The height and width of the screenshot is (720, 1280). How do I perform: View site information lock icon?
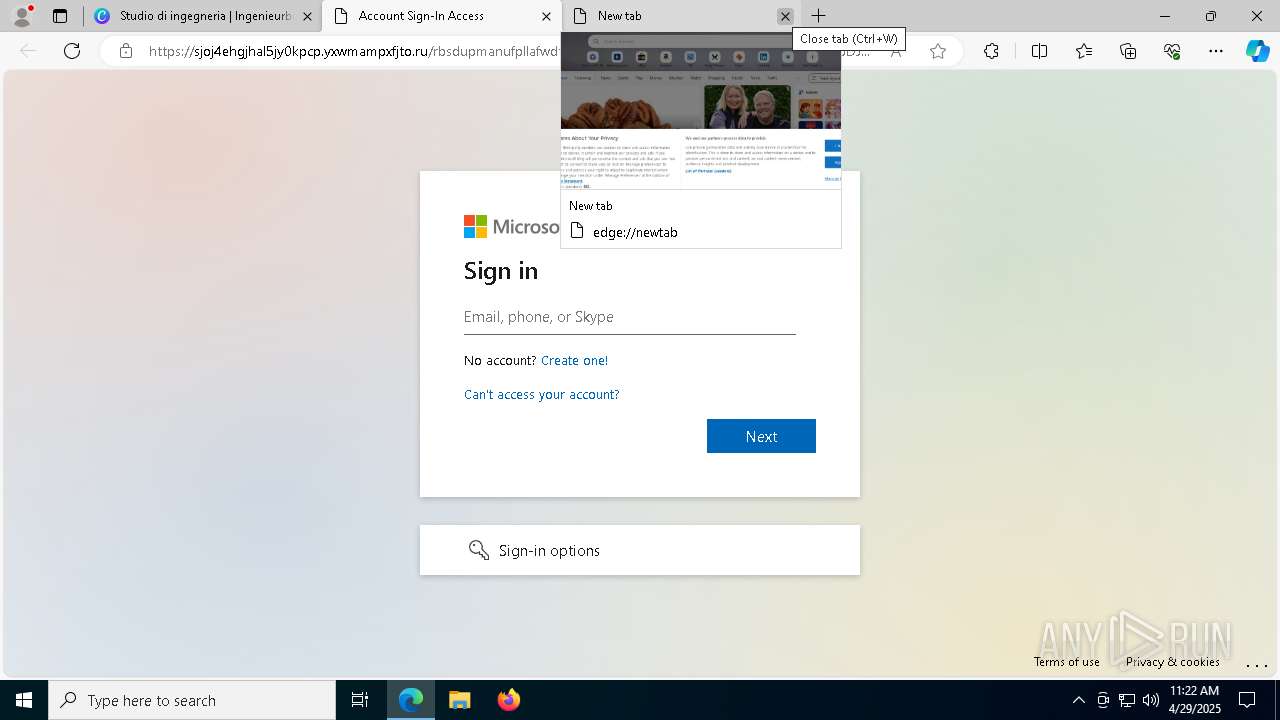coord(126,51)
